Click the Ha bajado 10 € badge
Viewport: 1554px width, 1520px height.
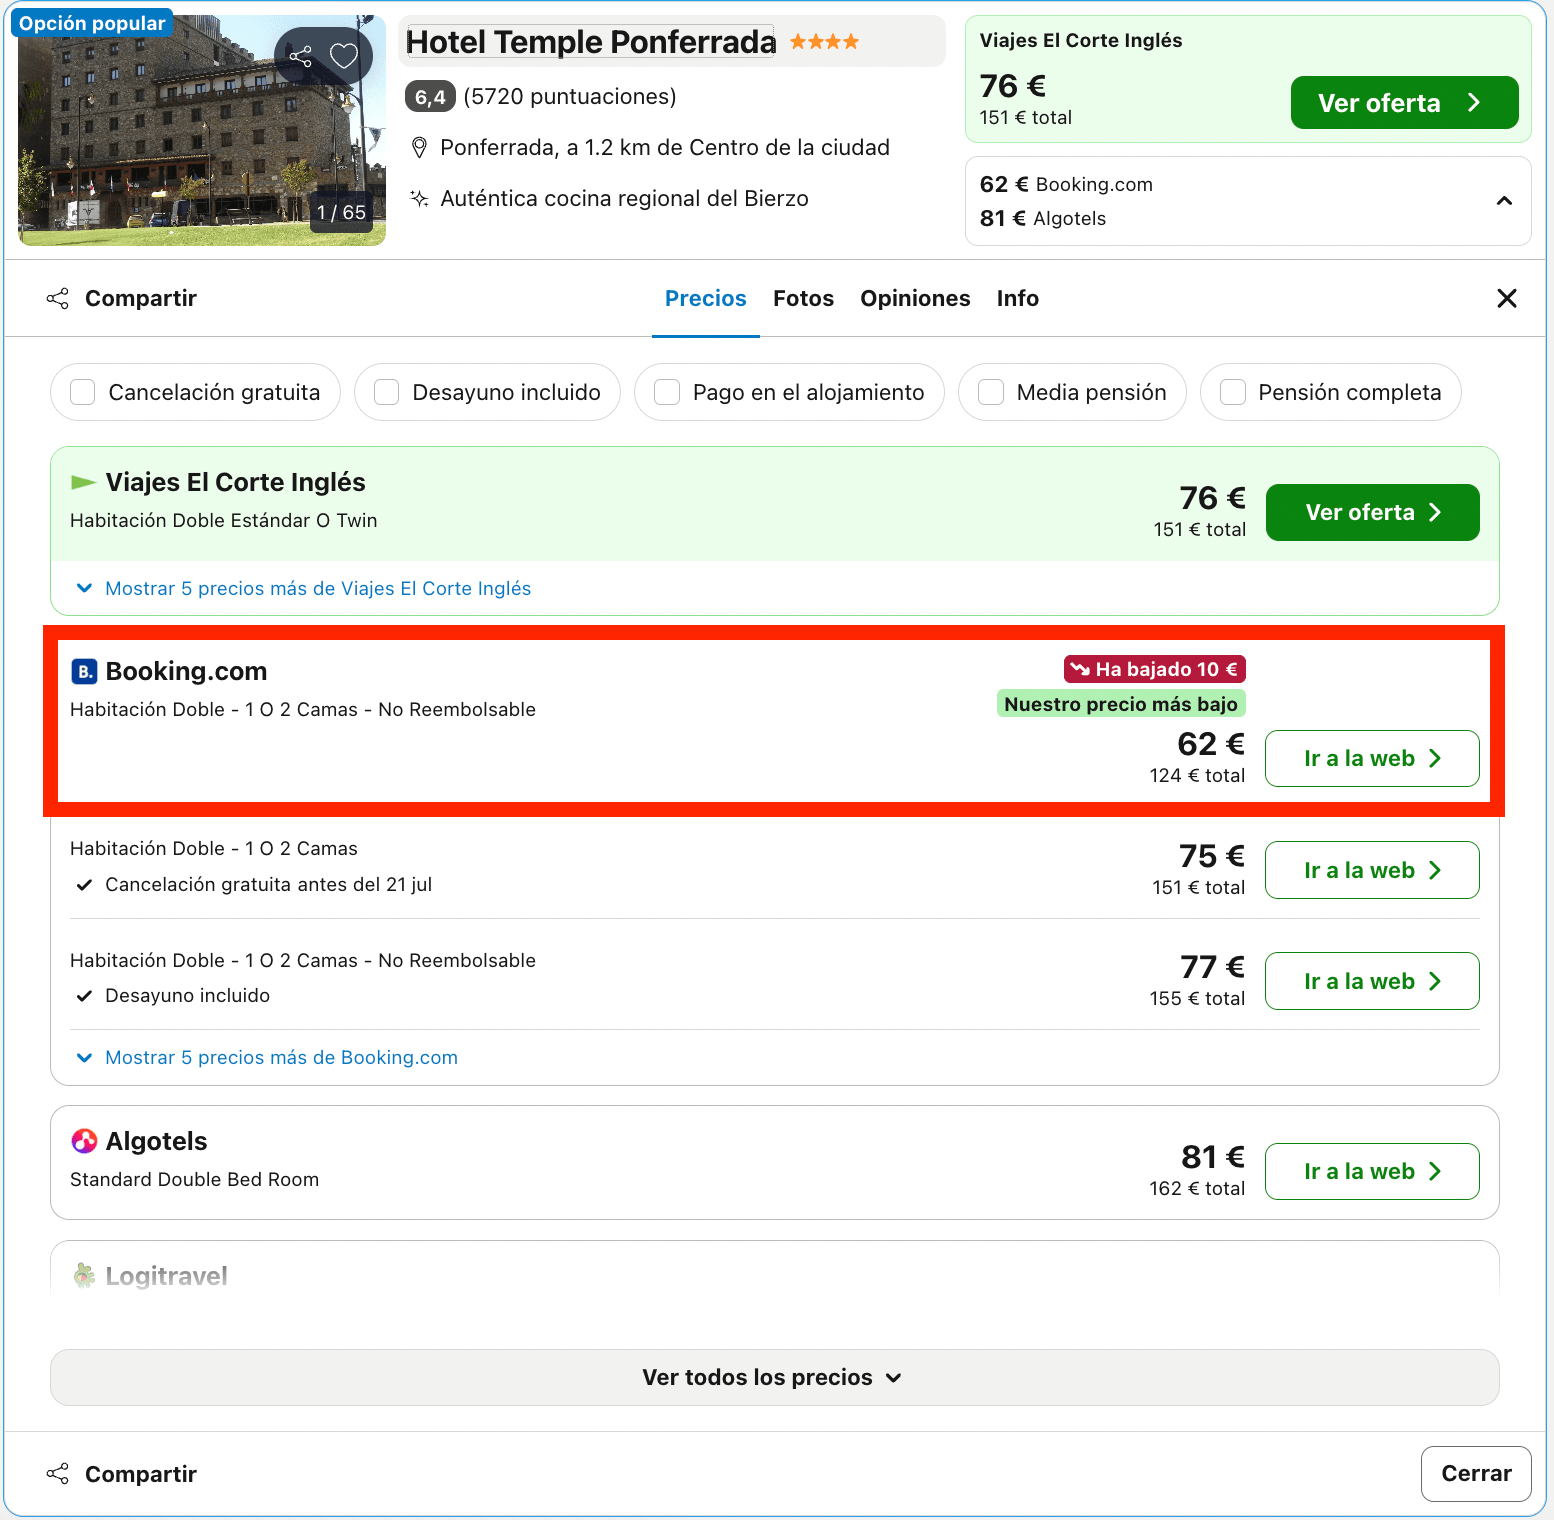[x=1155, y=669]
